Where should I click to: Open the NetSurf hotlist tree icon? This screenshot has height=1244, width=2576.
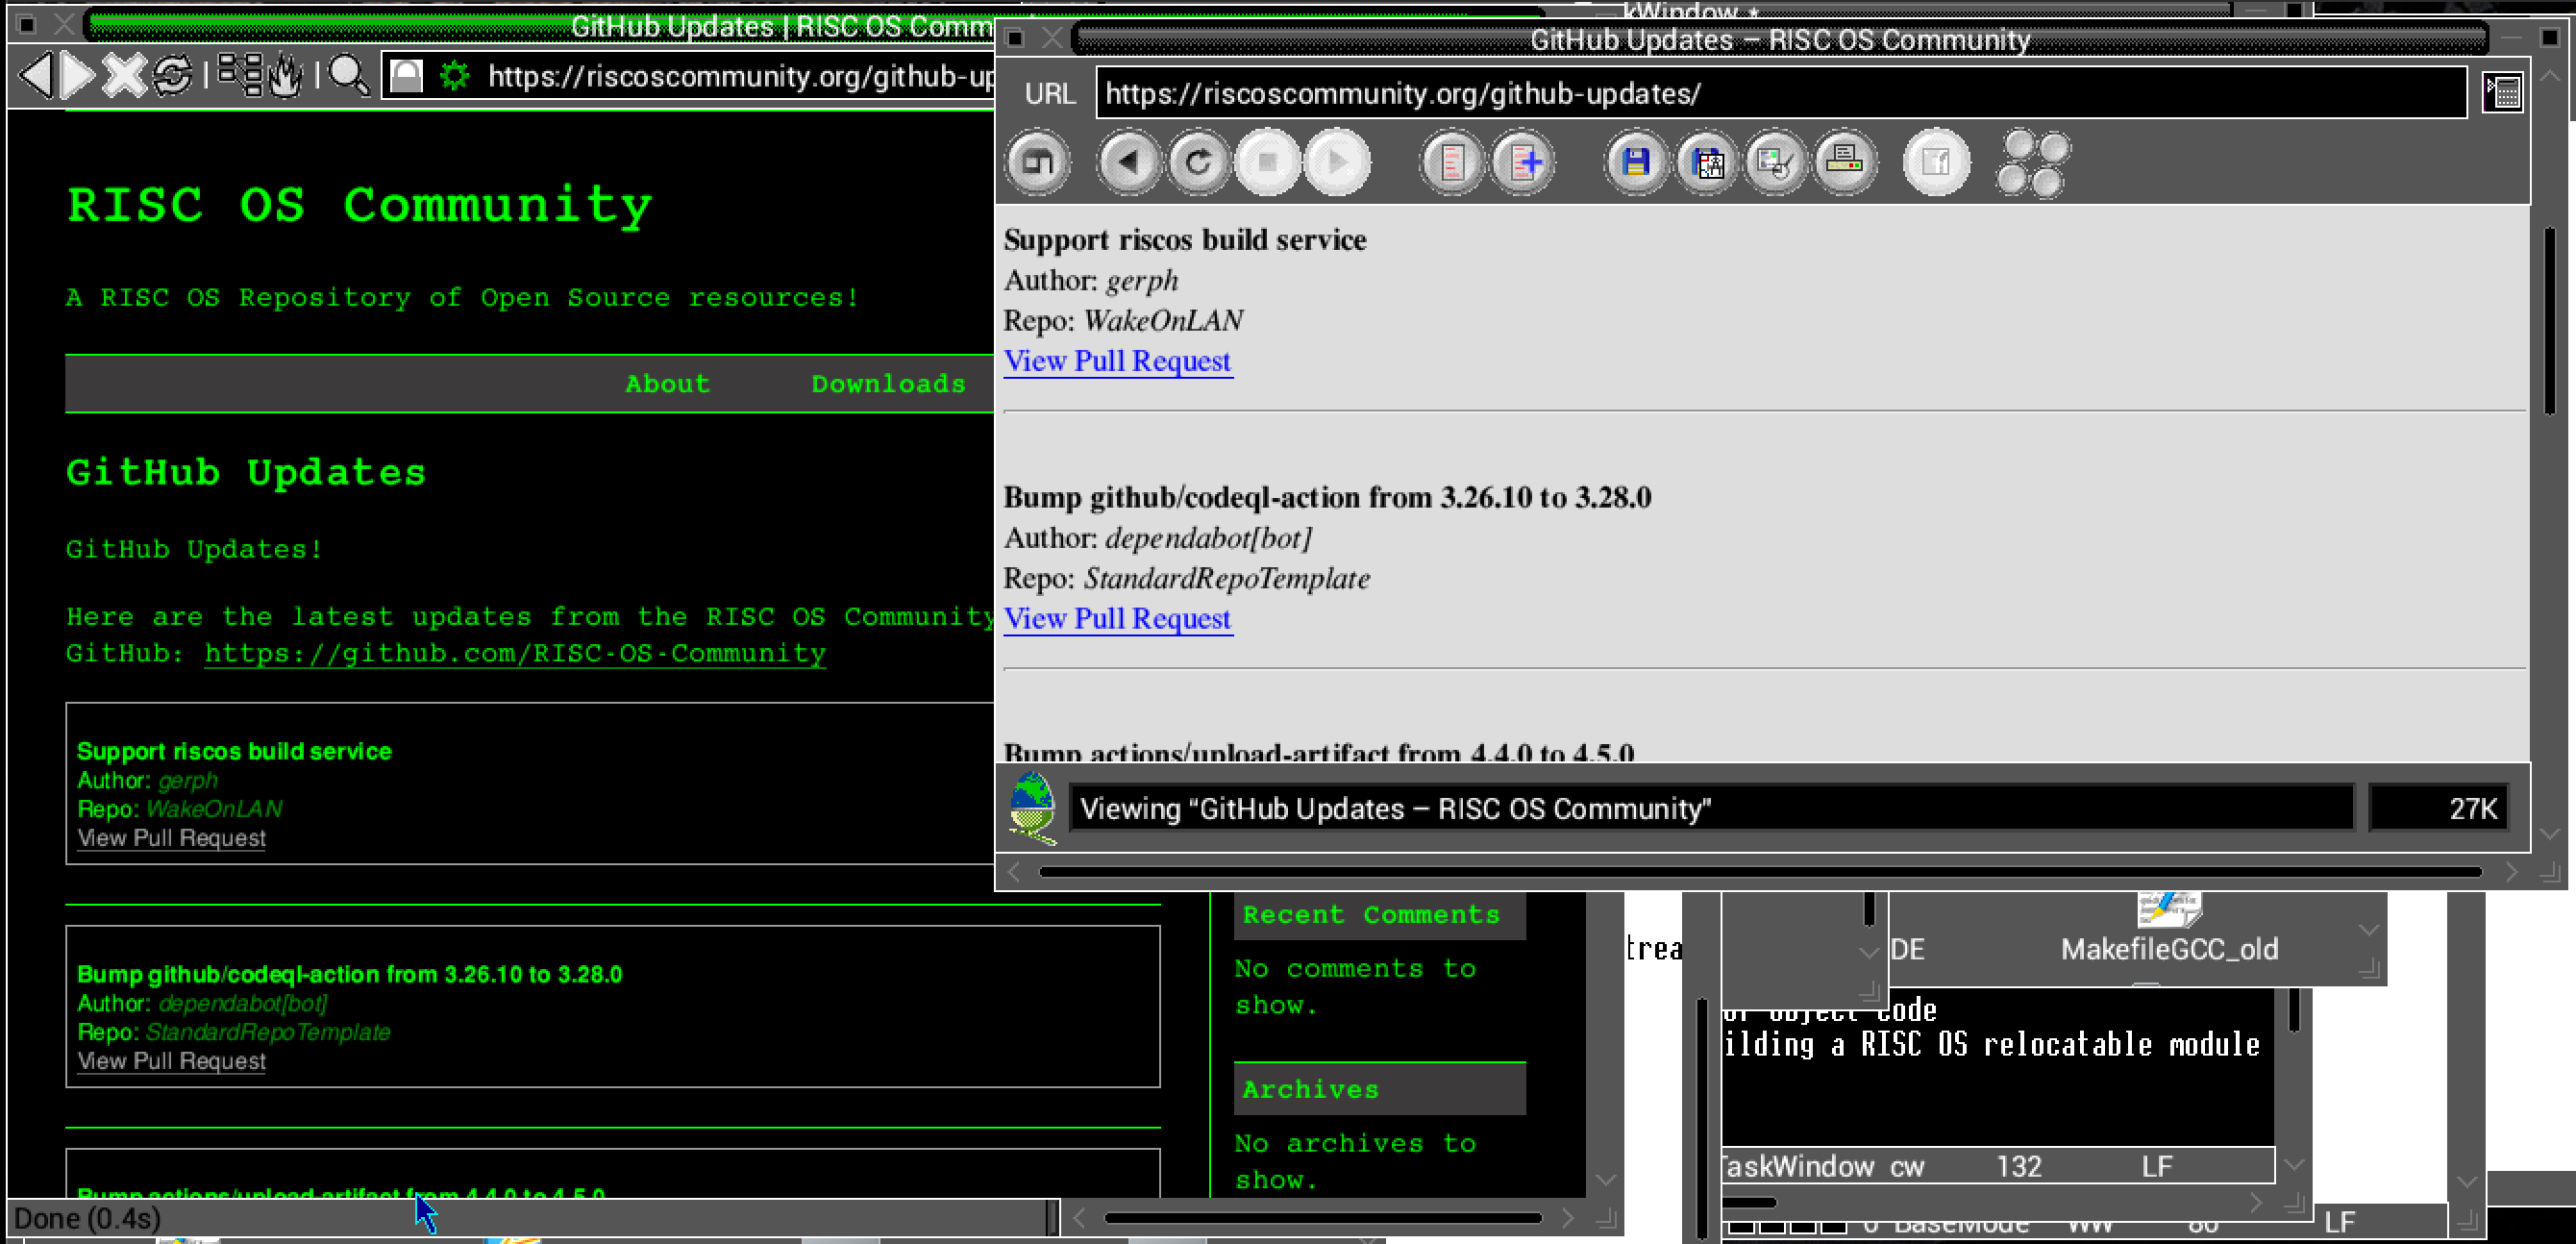[x=240, y=76]
